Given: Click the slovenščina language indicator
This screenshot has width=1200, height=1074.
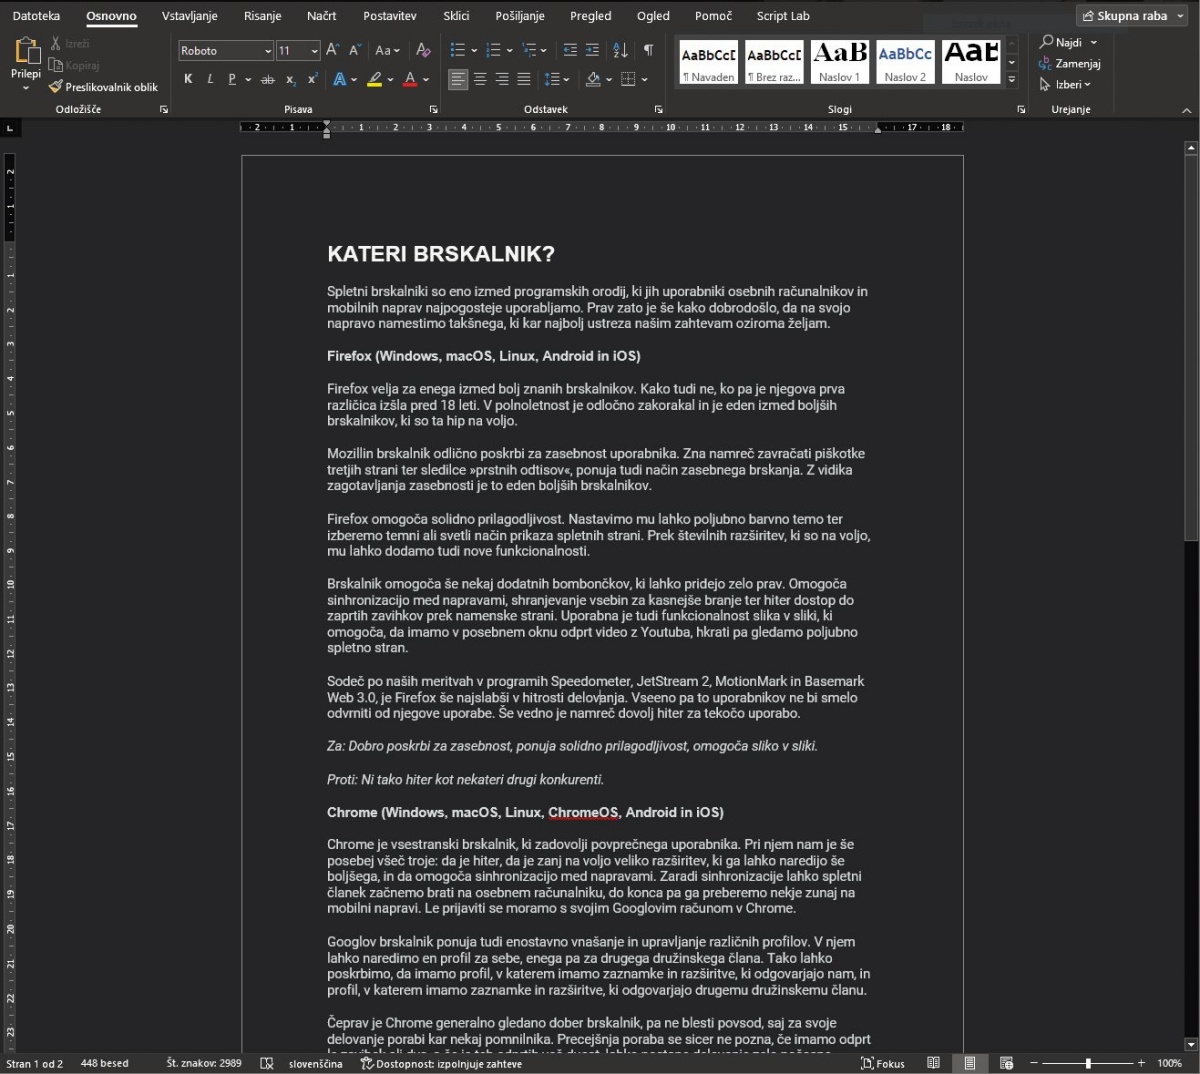Looking at the screenshot, I should (x=315, y=1063).
